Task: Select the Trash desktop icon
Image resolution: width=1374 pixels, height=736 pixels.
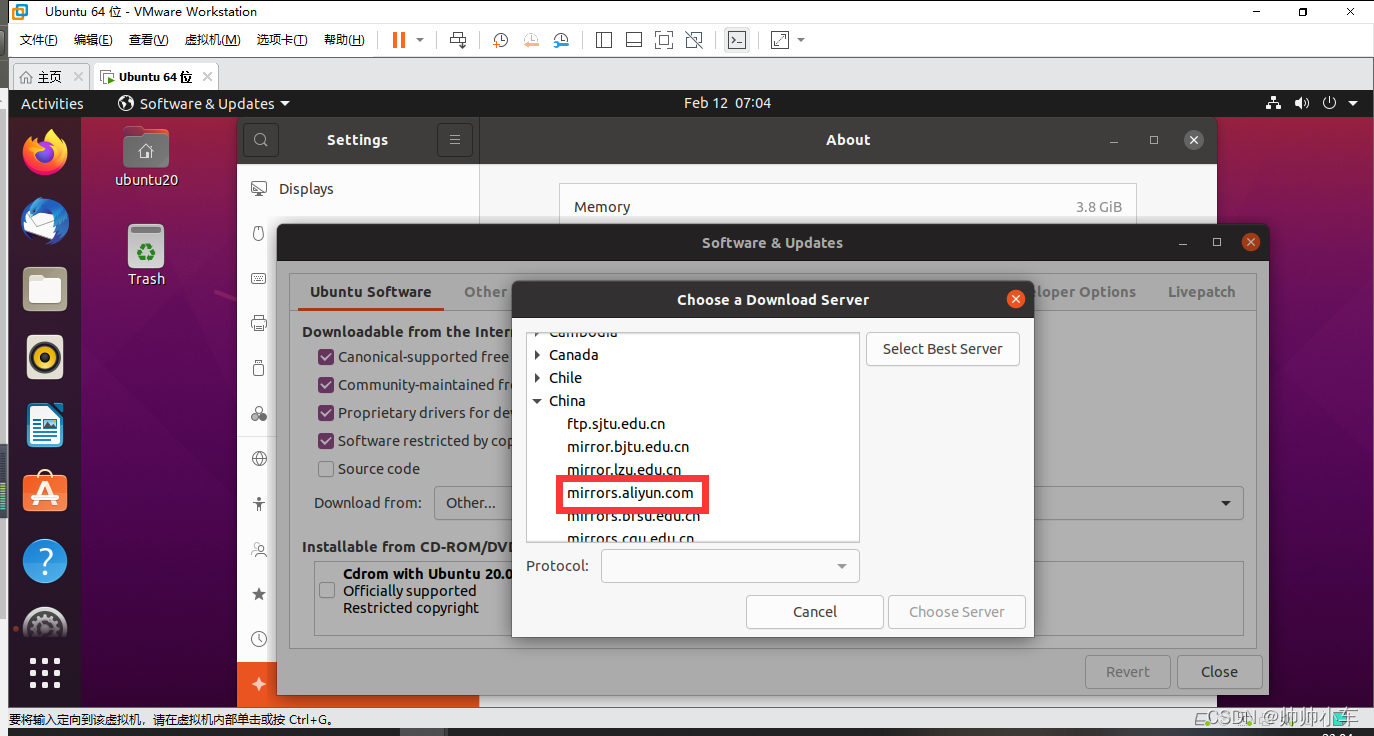Action: pos(146,255)
